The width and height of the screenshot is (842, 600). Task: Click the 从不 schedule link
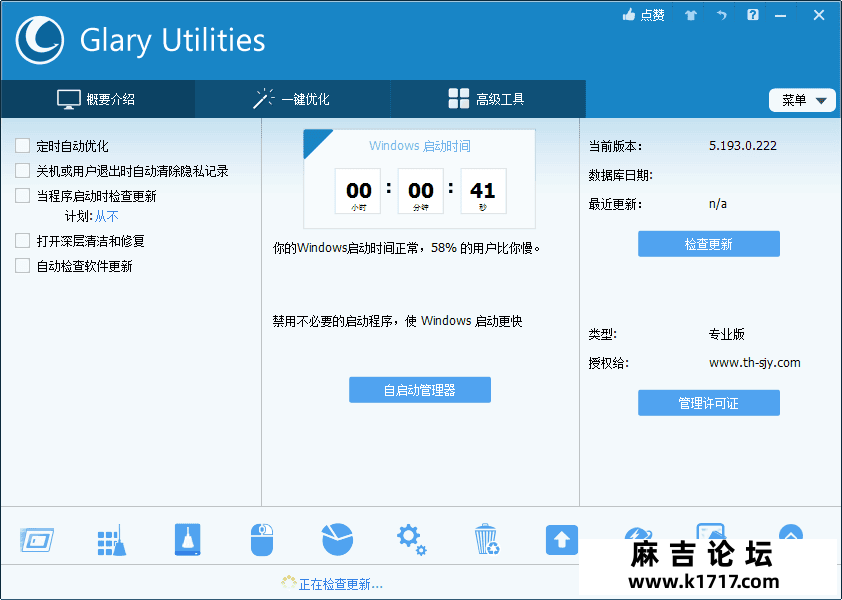(x=107, y=216)
